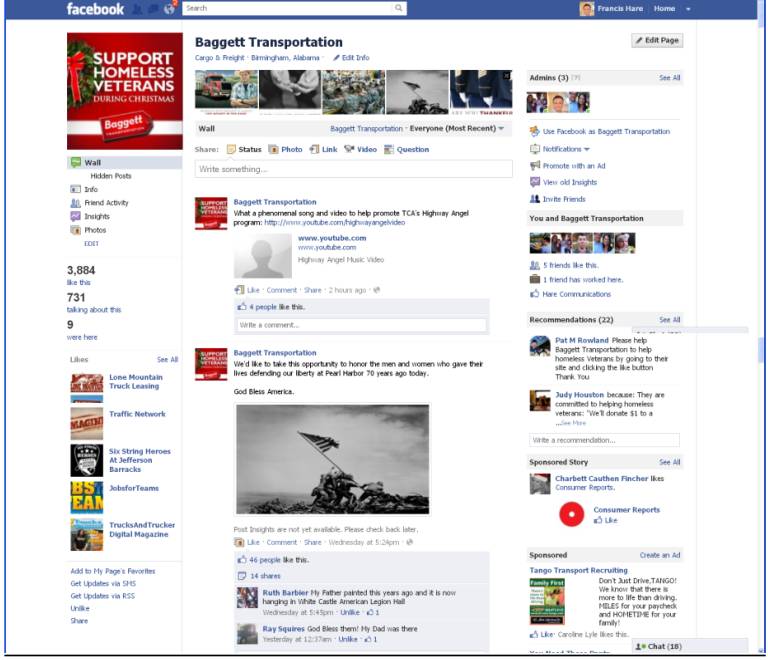
Task: Expand Everyone (Most Recent) wall filter
Action: click(x=456, y=128)
